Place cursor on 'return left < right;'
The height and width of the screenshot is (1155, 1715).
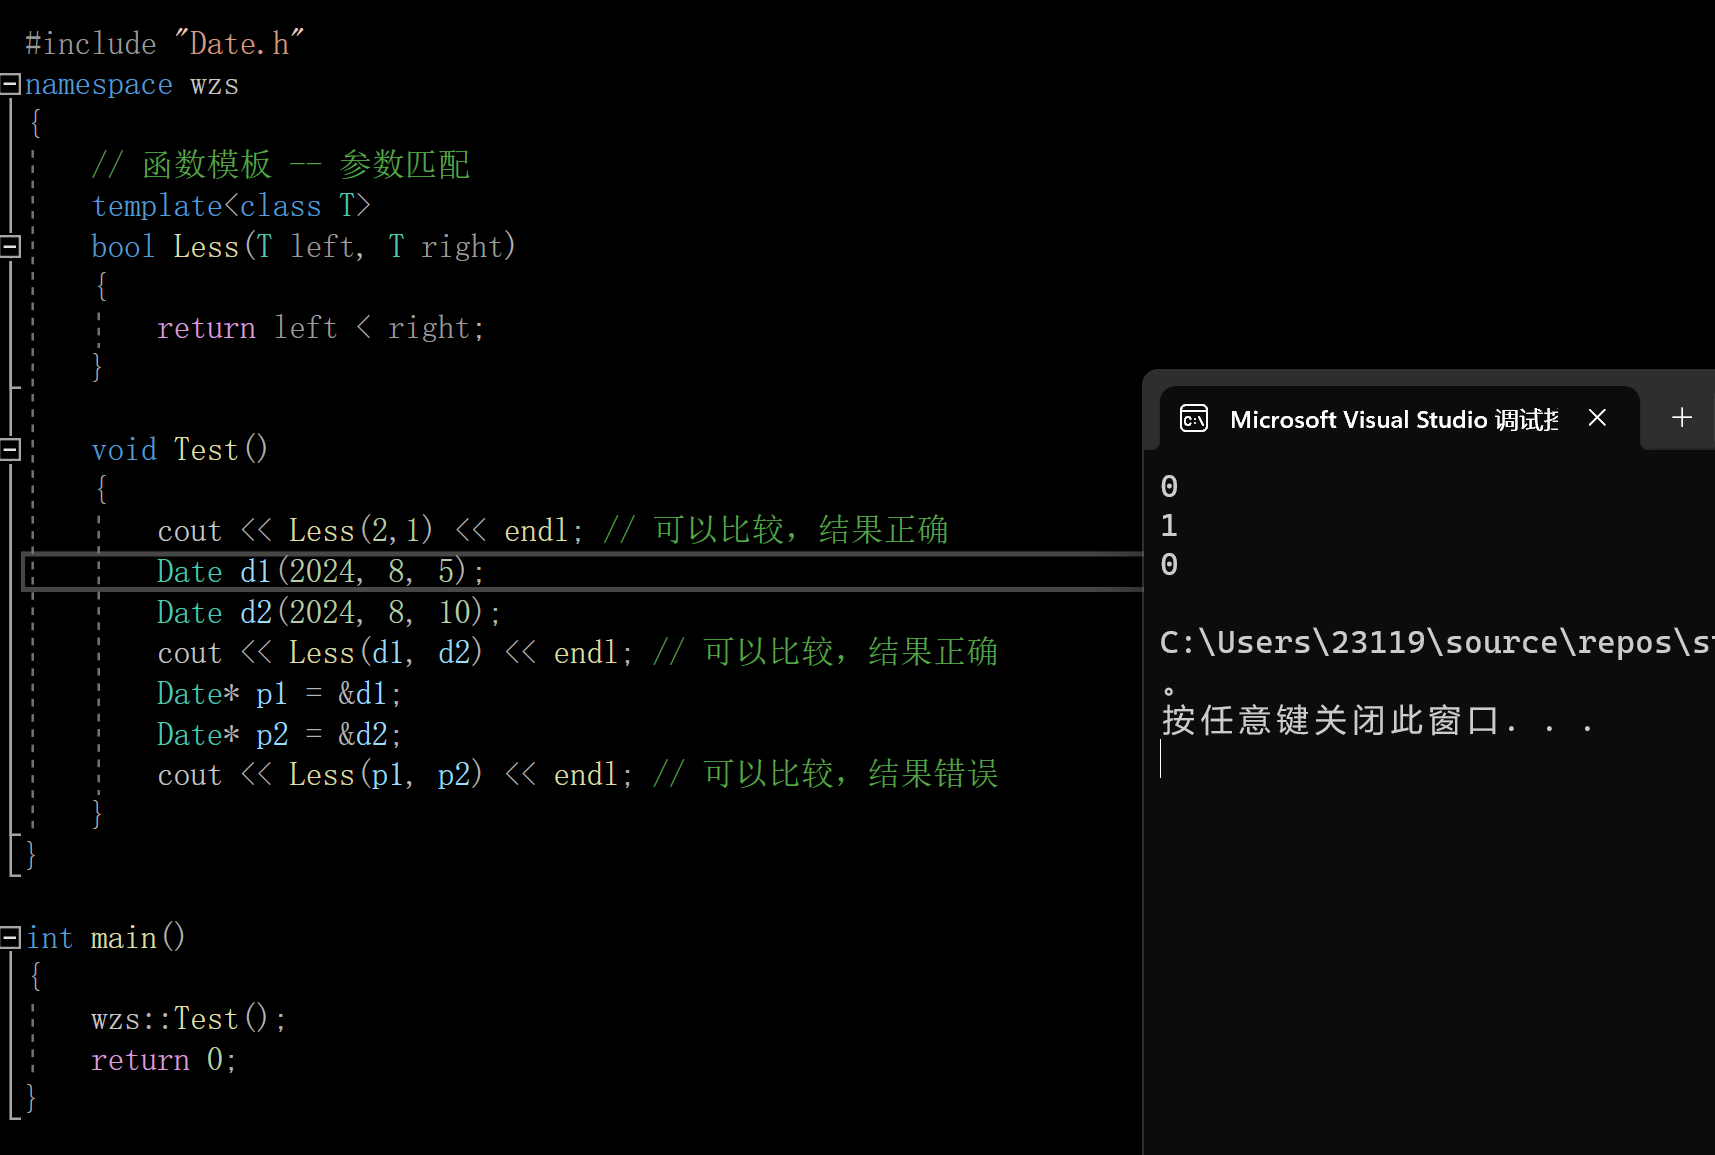coord(321,328)
